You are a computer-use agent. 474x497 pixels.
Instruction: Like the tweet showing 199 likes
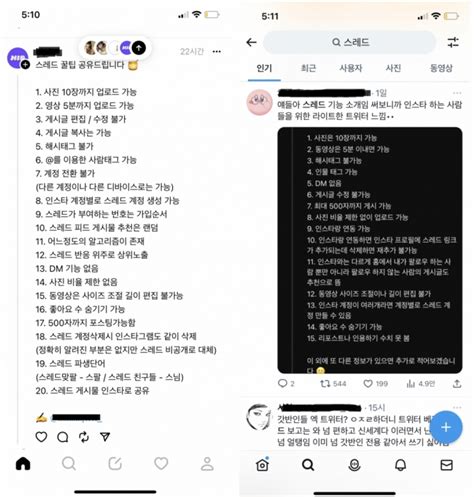(x=375, y=384)
